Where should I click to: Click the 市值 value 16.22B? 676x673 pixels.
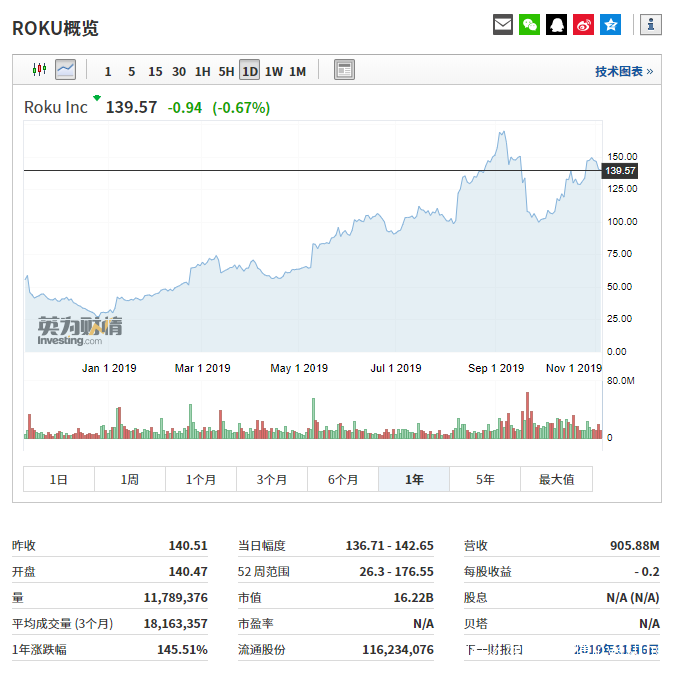click(413, 598)
